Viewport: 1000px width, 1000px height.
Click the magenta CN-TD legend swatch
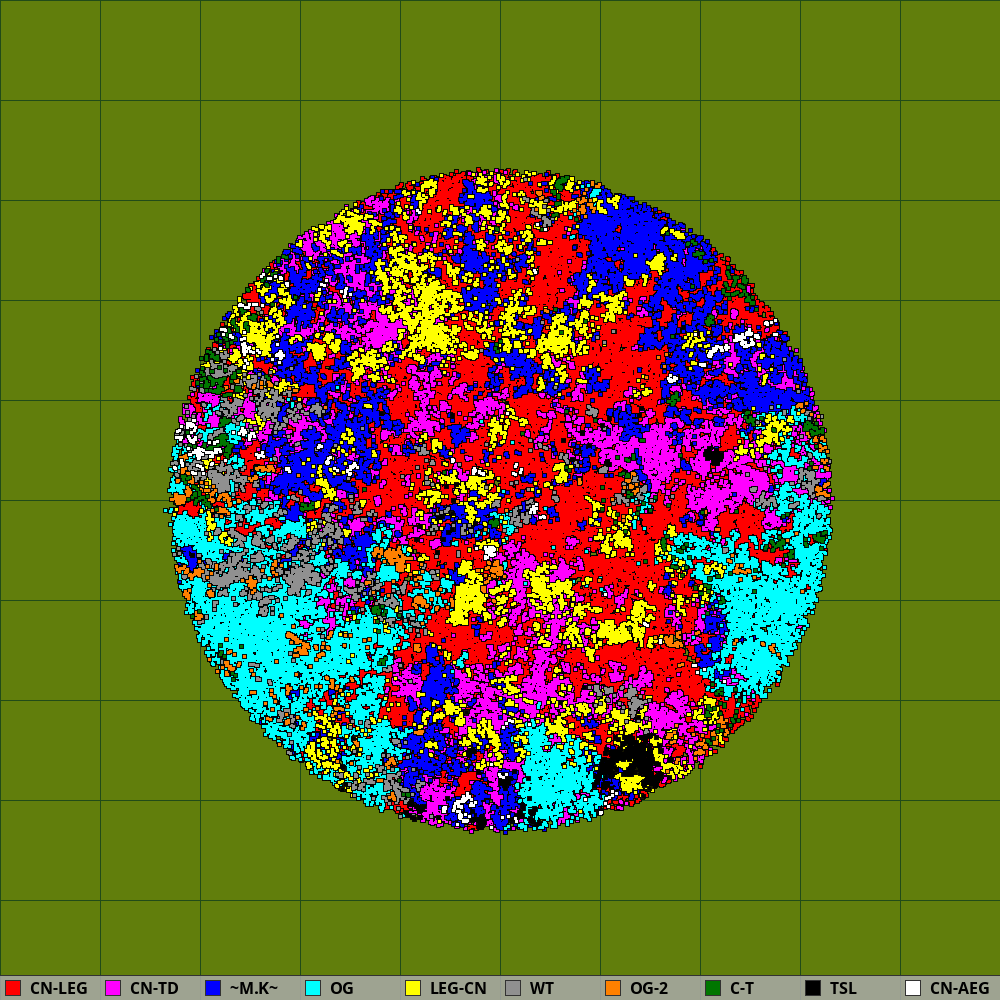point(113,988)
